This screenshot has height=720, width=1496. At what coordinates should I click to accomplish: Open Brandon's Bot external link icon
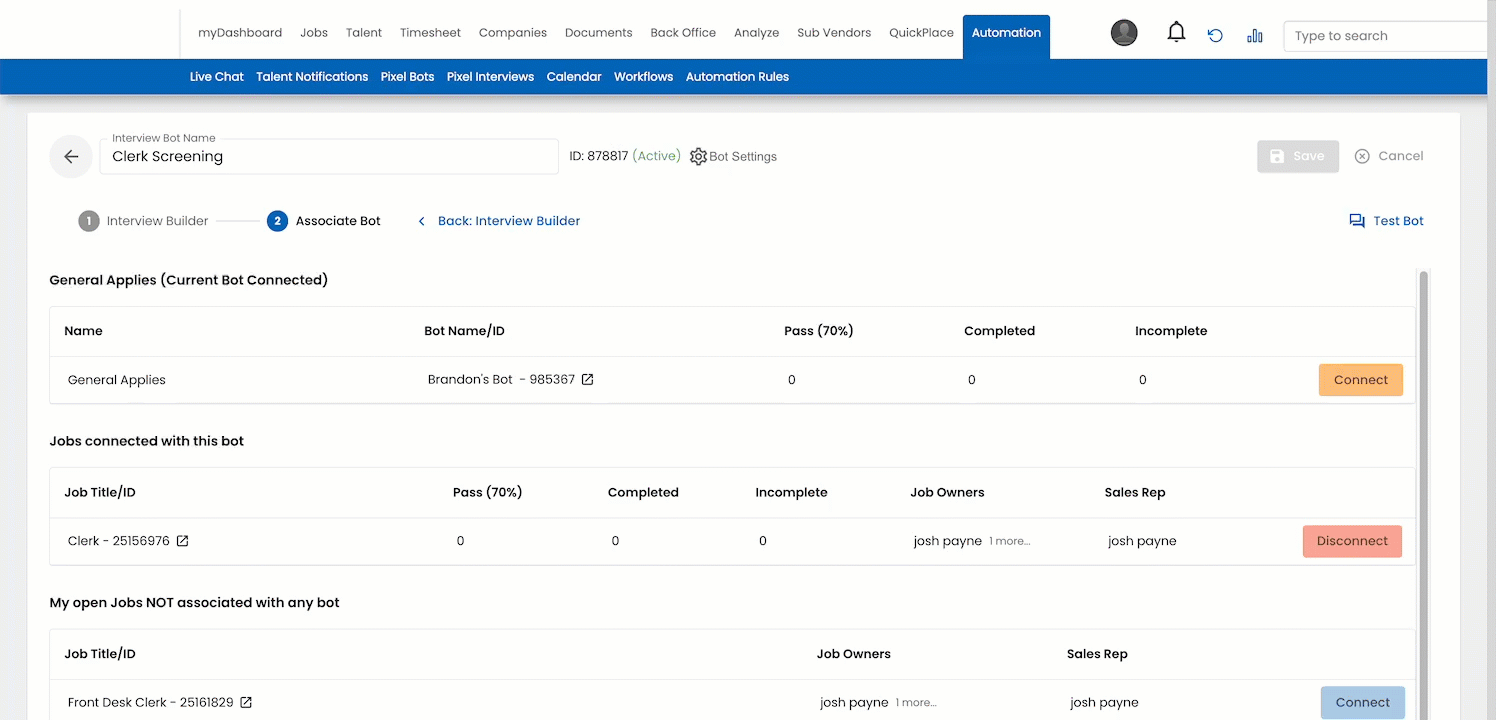click(588, 380)
